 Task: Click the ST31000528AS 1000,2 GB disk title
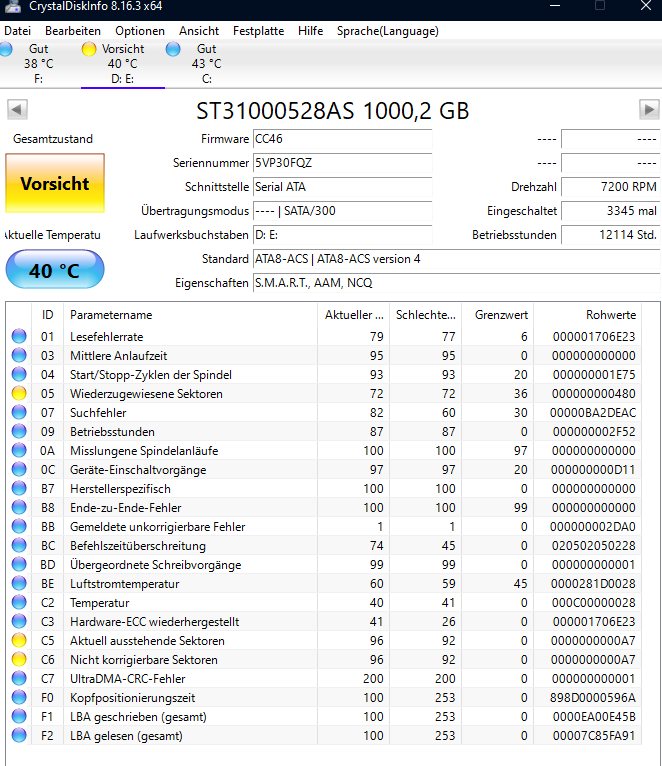(333, 110)
